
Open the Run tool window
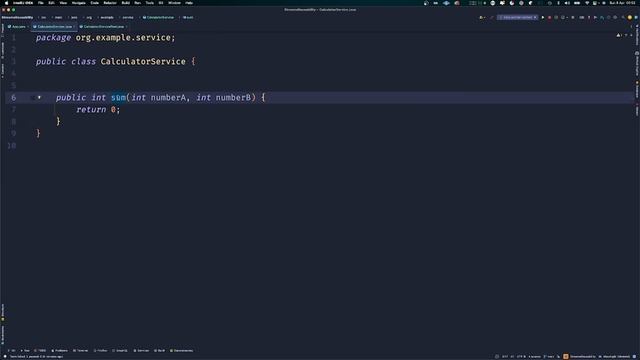pyautogui.click(x=25, y=351)
